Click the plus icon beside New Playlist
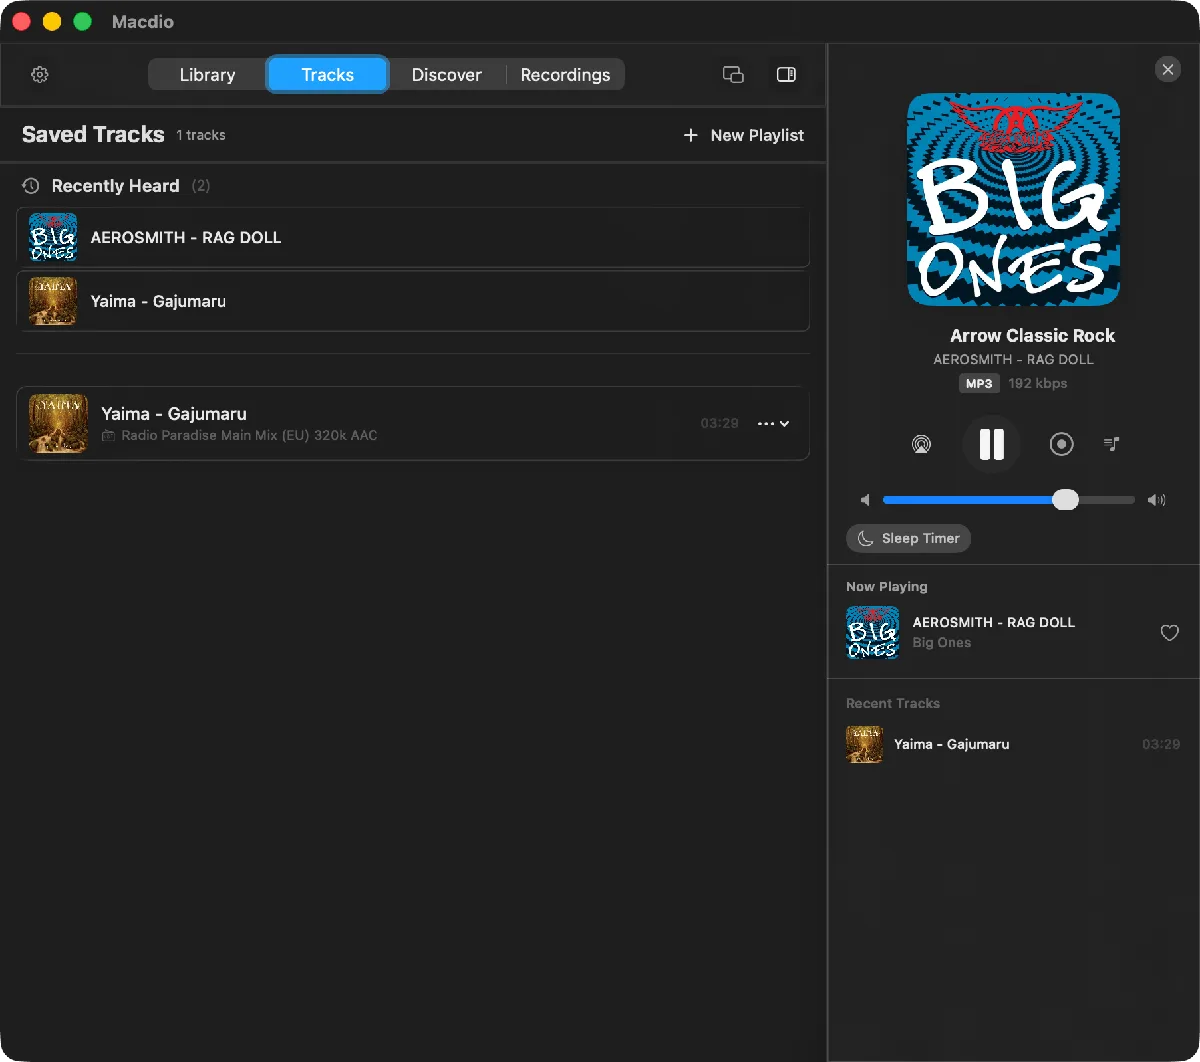The width and height of the screenshot is (1200, 1062). click(690, 135)
